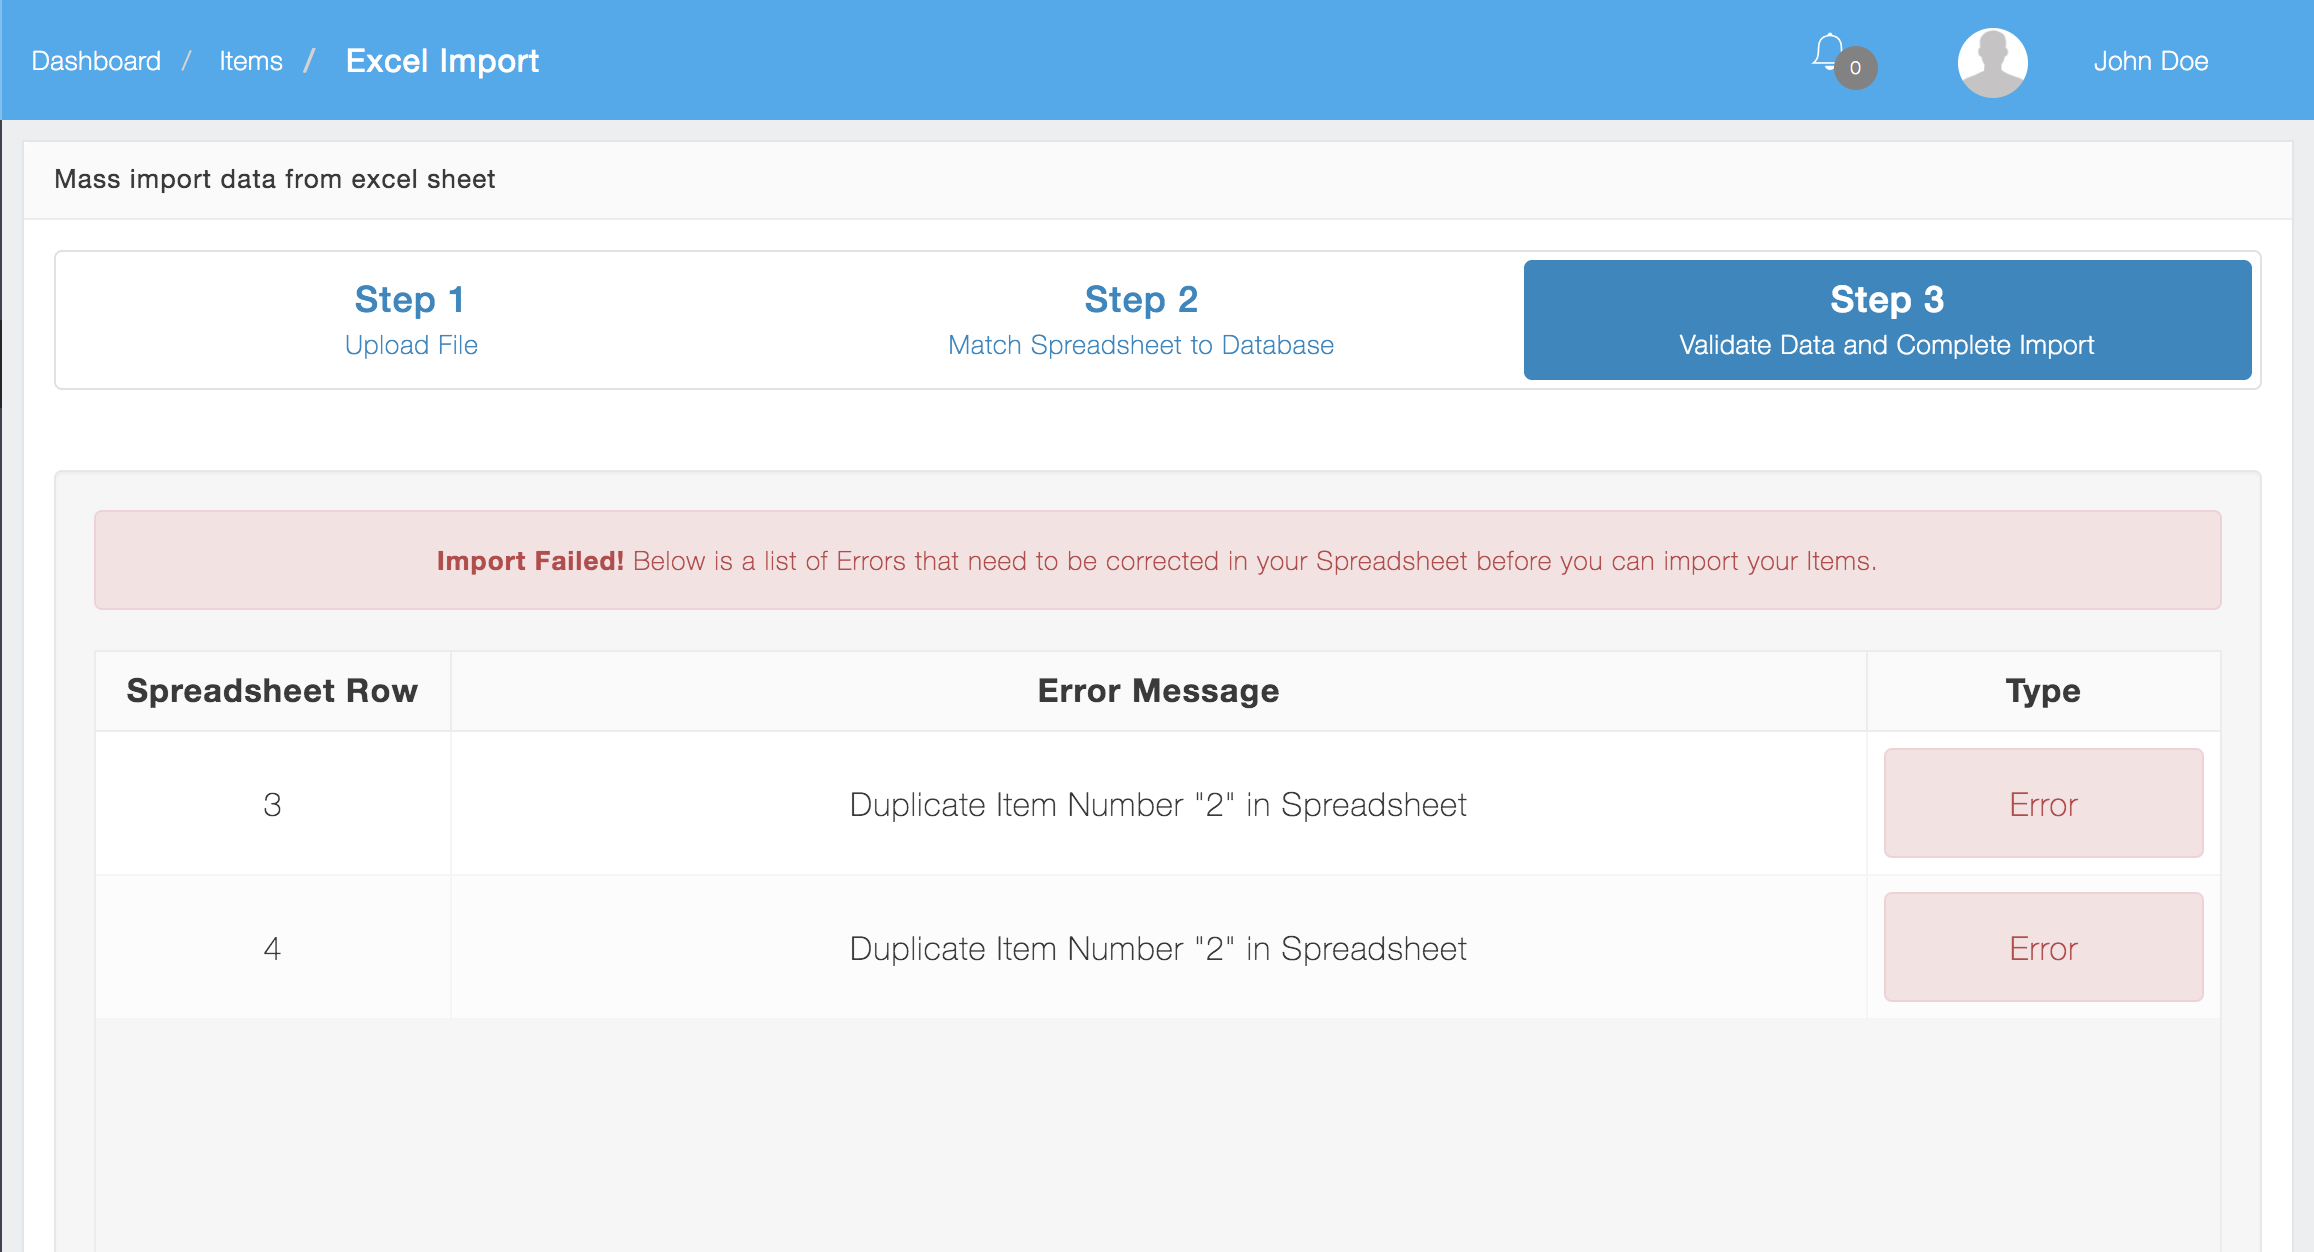Click spreadsheet row number 3 cell
Viewport: 2314px width, 1252px height.
[272, 805]
